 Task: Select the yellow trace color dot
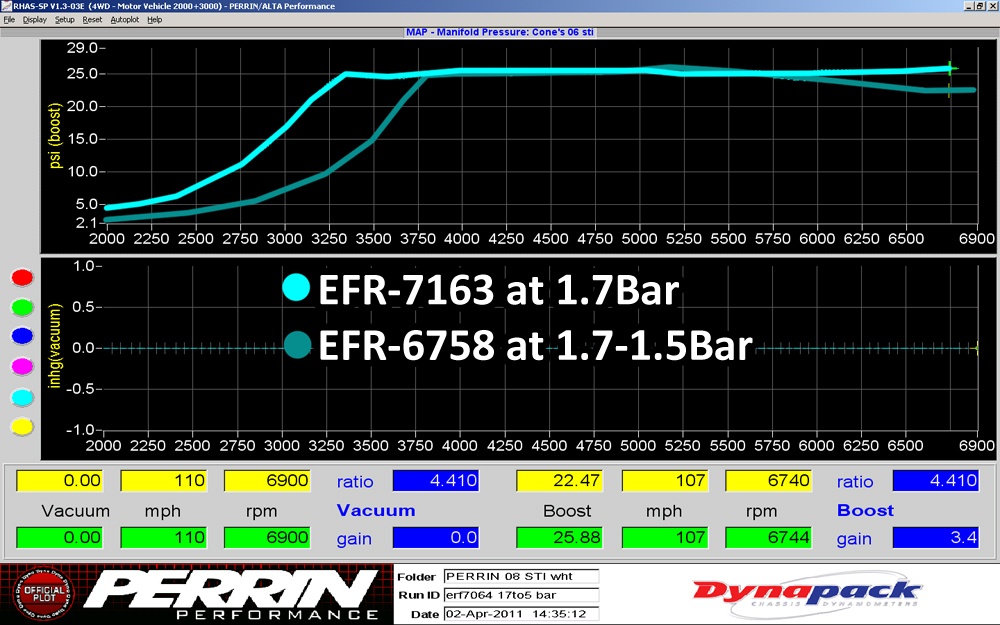(22, 427)
